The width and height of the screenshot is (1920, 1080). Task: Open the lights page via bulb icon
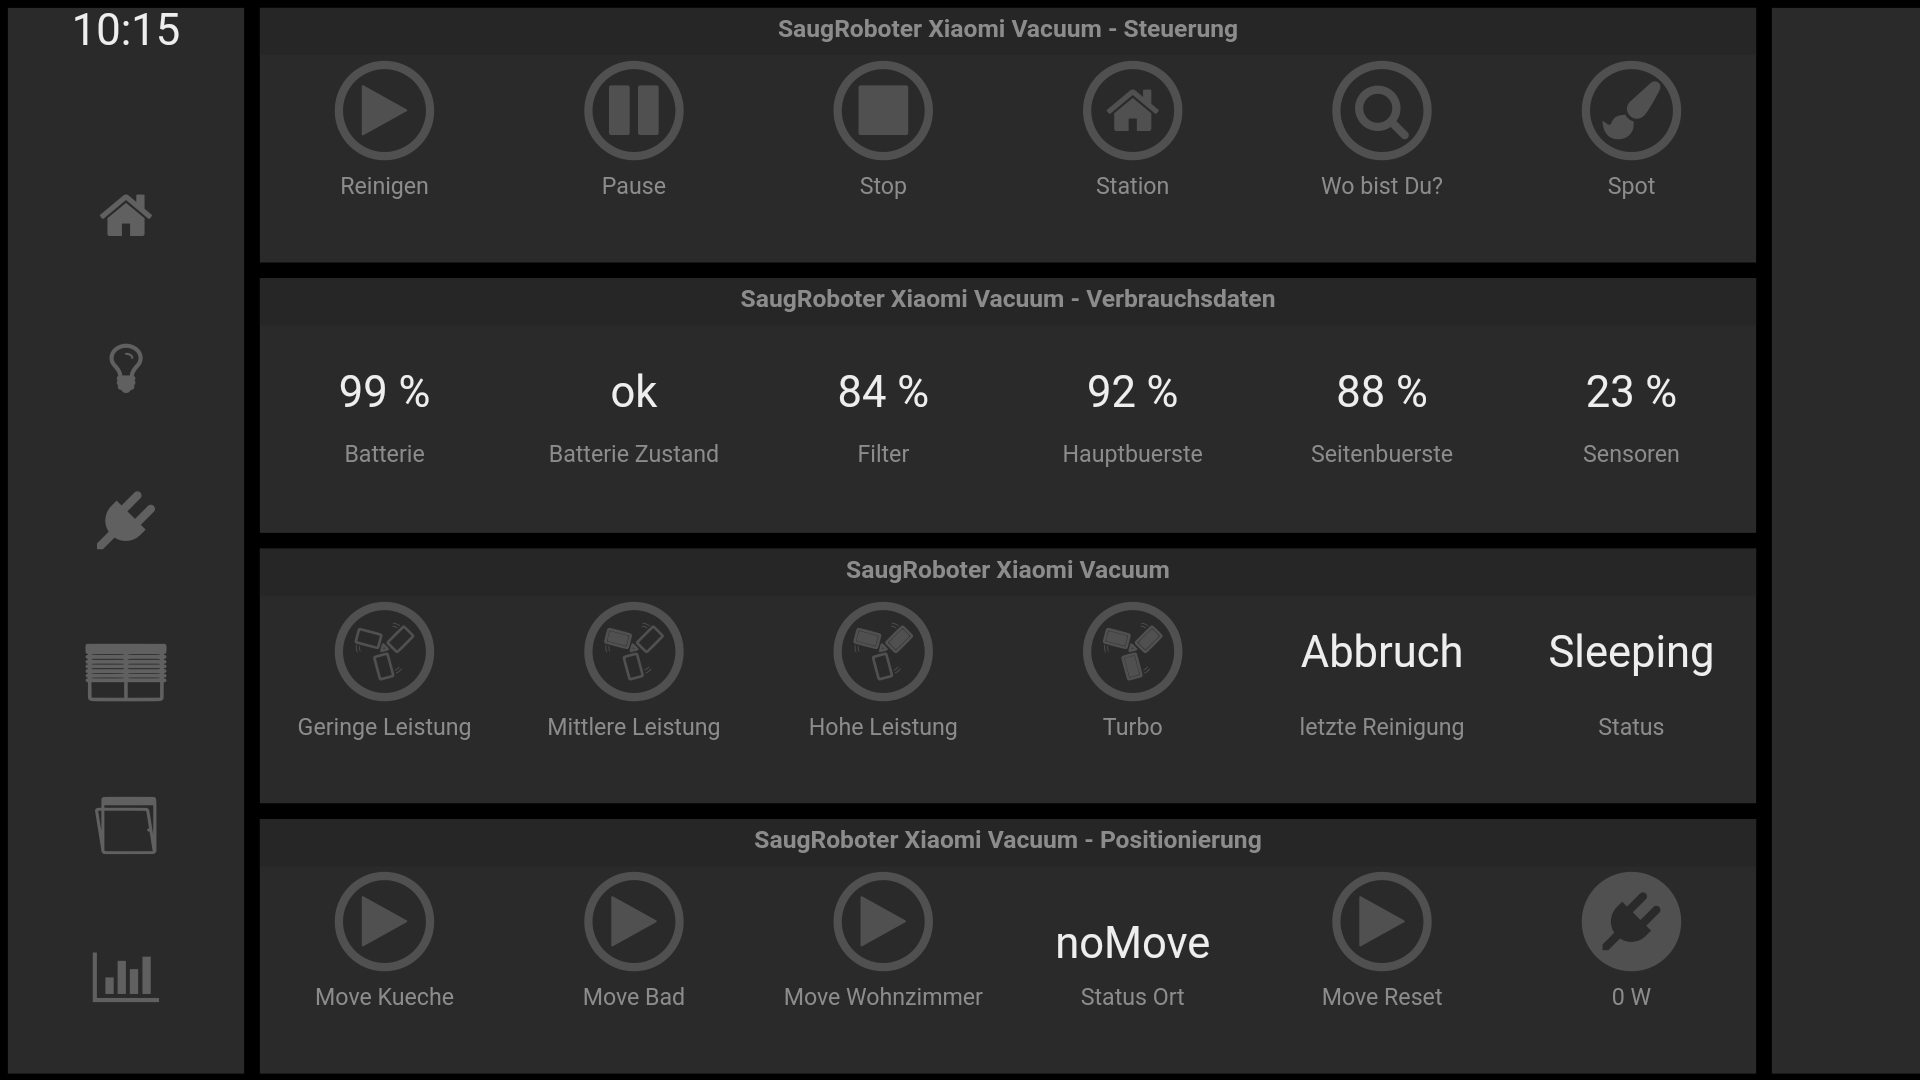pos(126,368)
